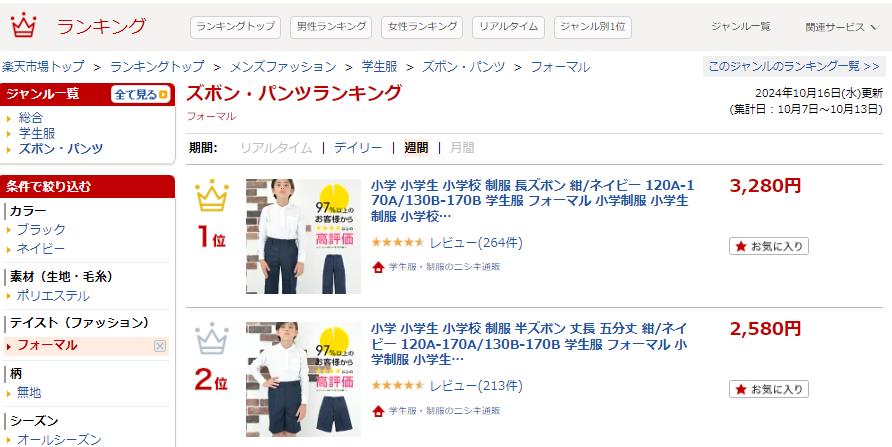Click the shop house icon for second item
This screenshot has width=892, height=447.
point(378,411)
